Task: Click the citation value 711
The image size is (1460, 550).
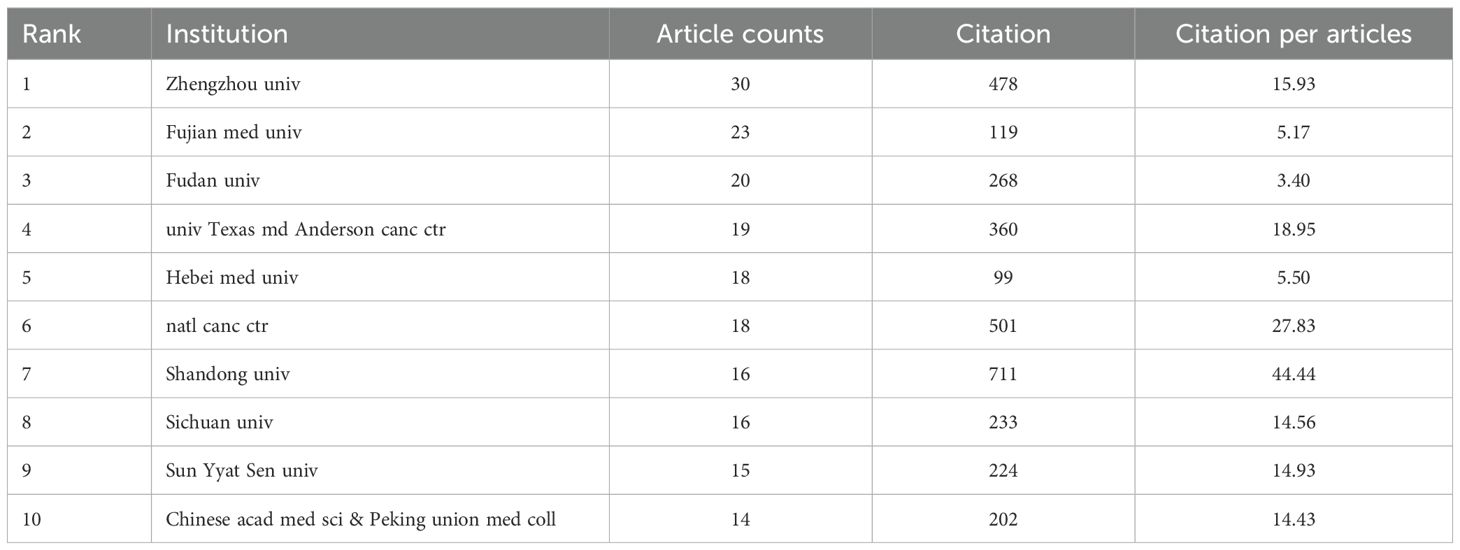Action: pos(1003,374)
